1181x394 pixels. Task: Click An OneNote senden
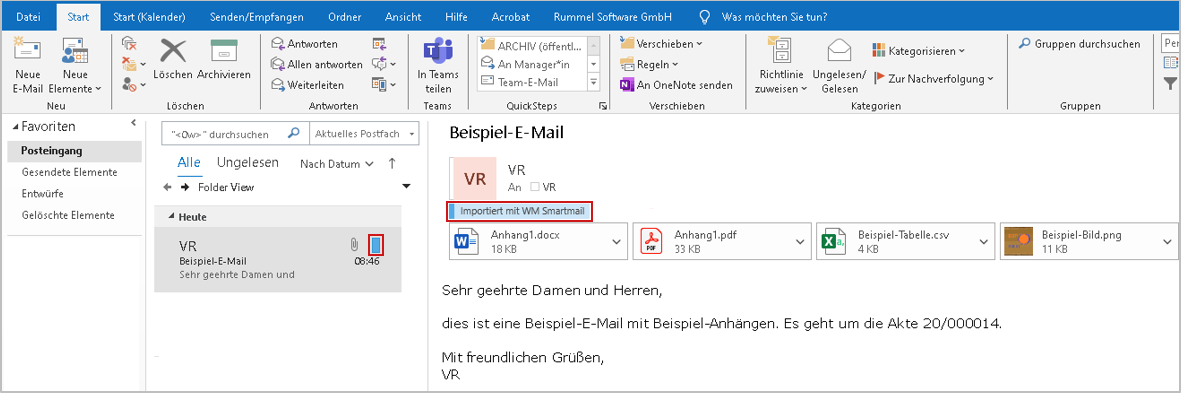676,85
